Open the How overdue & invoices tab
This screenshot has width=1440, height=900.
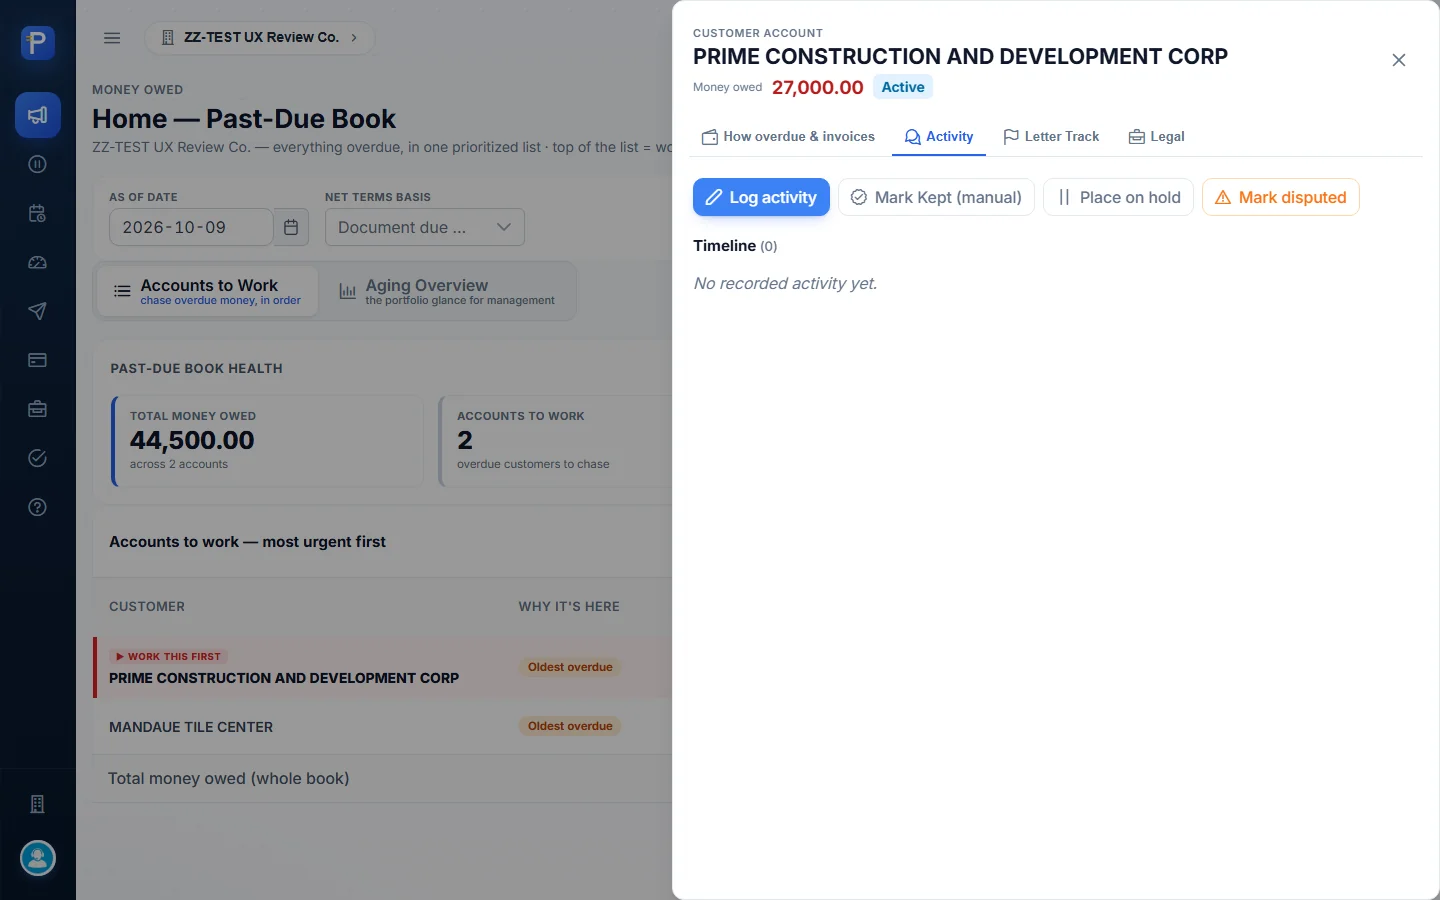click(x=788, y=137)
